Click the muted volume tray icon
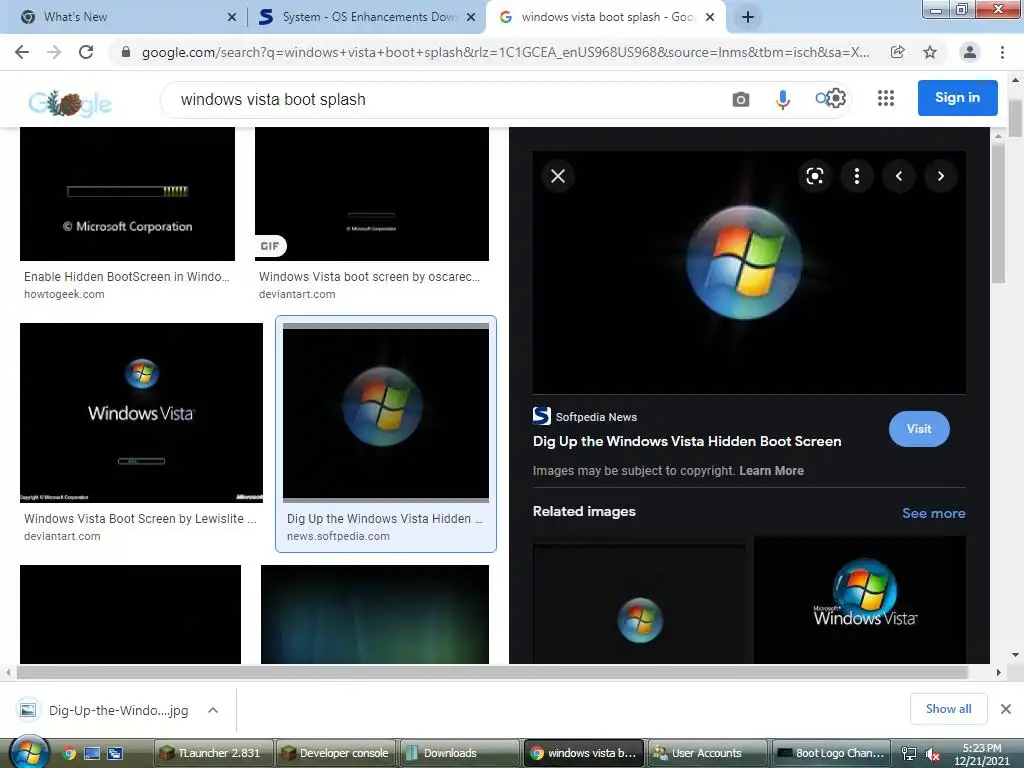The image size is (1024, 768). coord(933,754)
